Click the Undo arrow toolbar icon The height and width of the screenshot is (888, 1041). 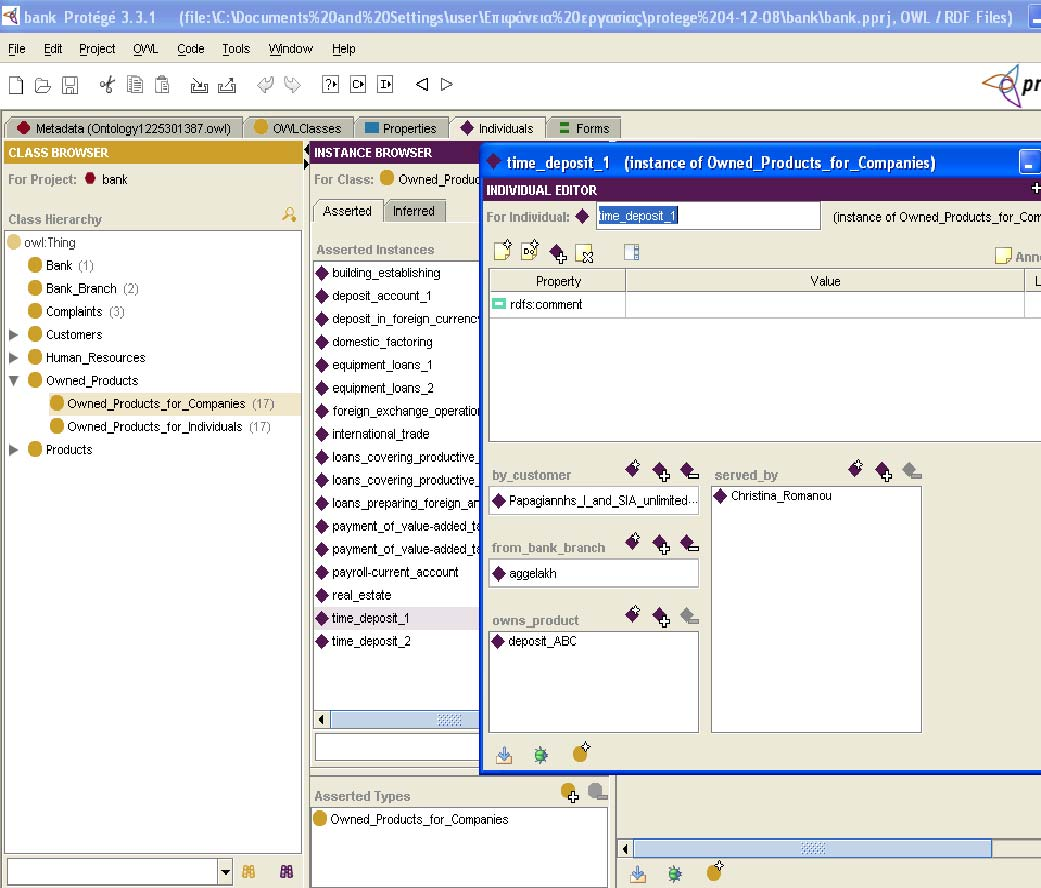tap(265, 84)
